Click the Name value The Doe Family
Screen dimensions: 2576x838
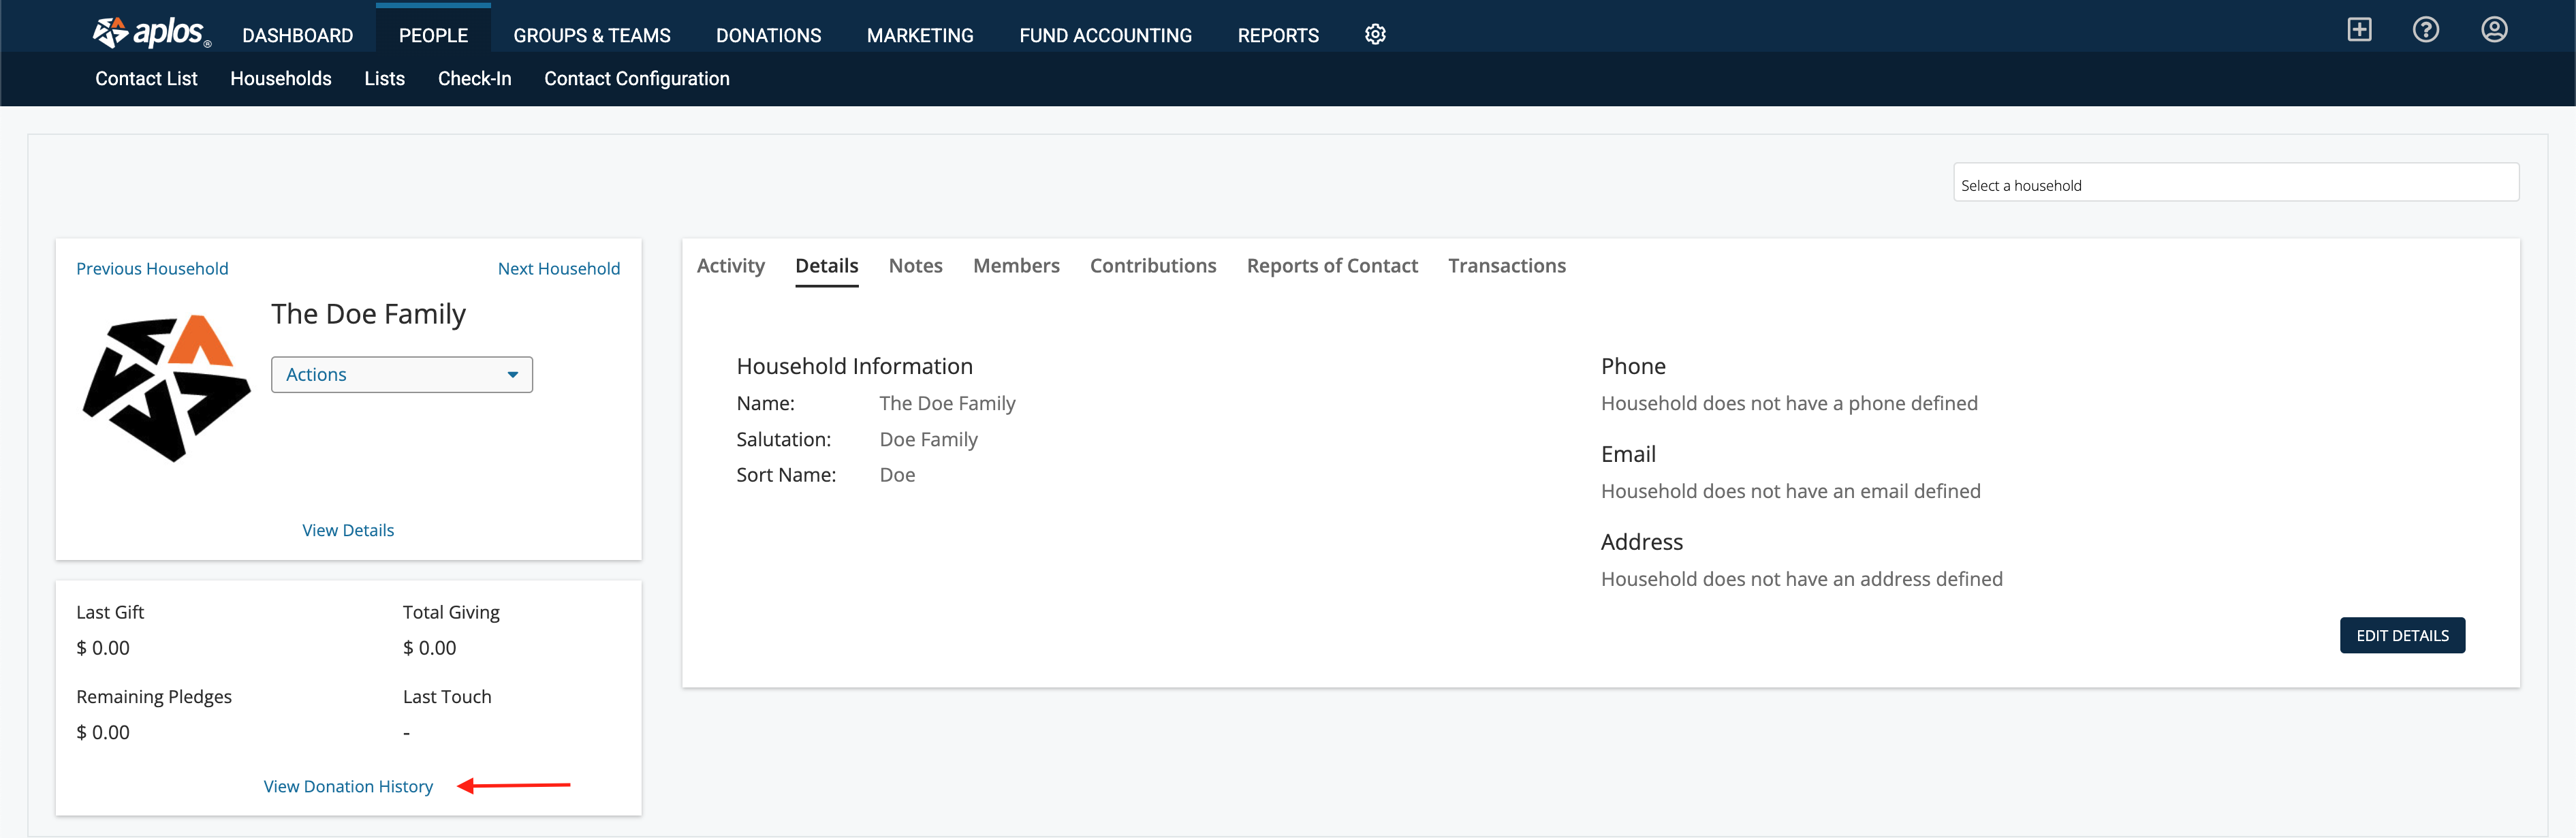[x=947, y=404]
